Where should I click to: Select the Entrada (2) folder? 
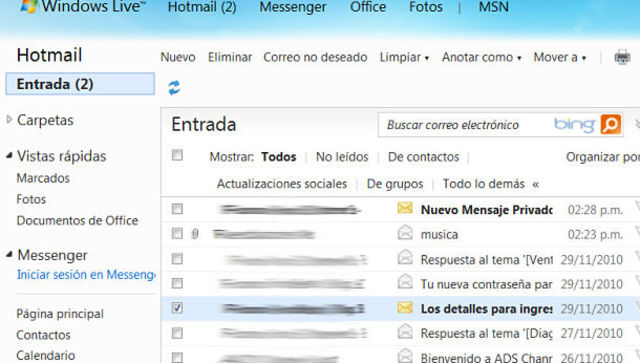[x=80, y=84]
